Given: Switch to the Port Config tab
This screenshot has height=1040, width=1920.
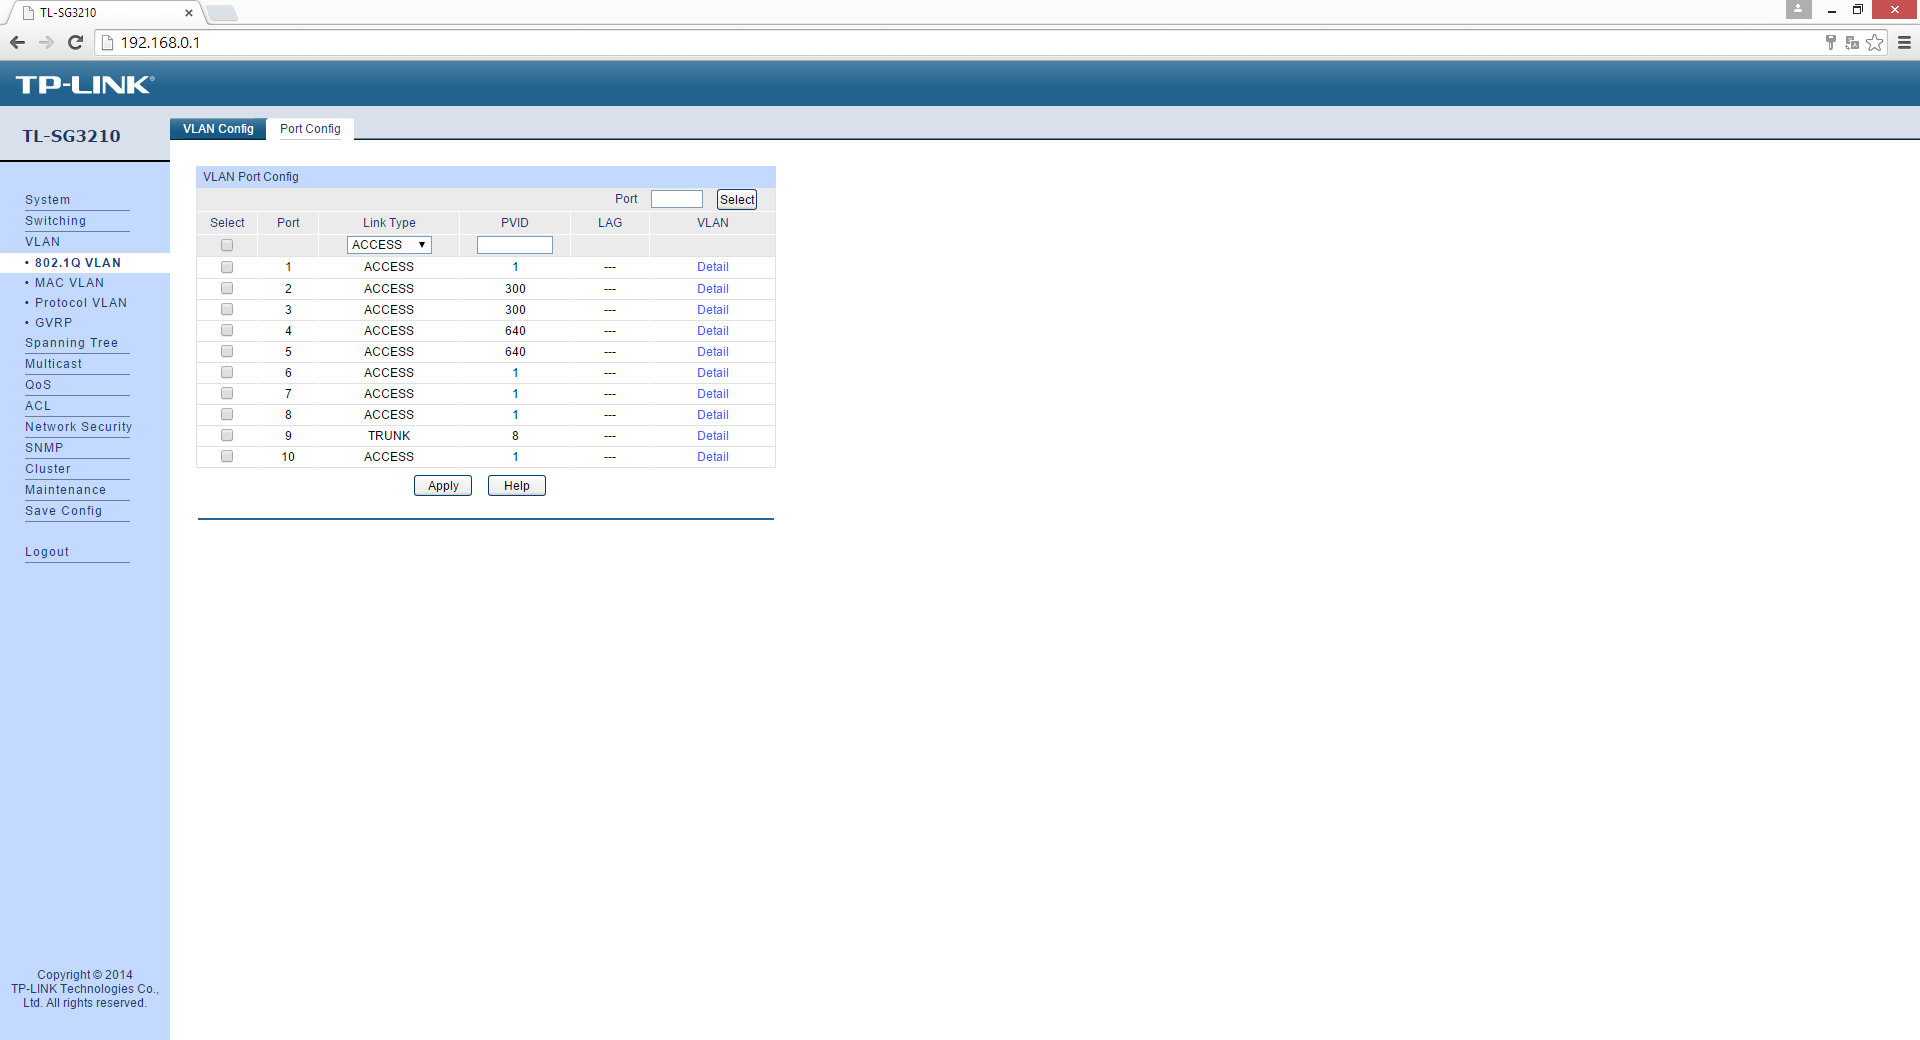Looking at the screenshot, I should click(310, 129).
